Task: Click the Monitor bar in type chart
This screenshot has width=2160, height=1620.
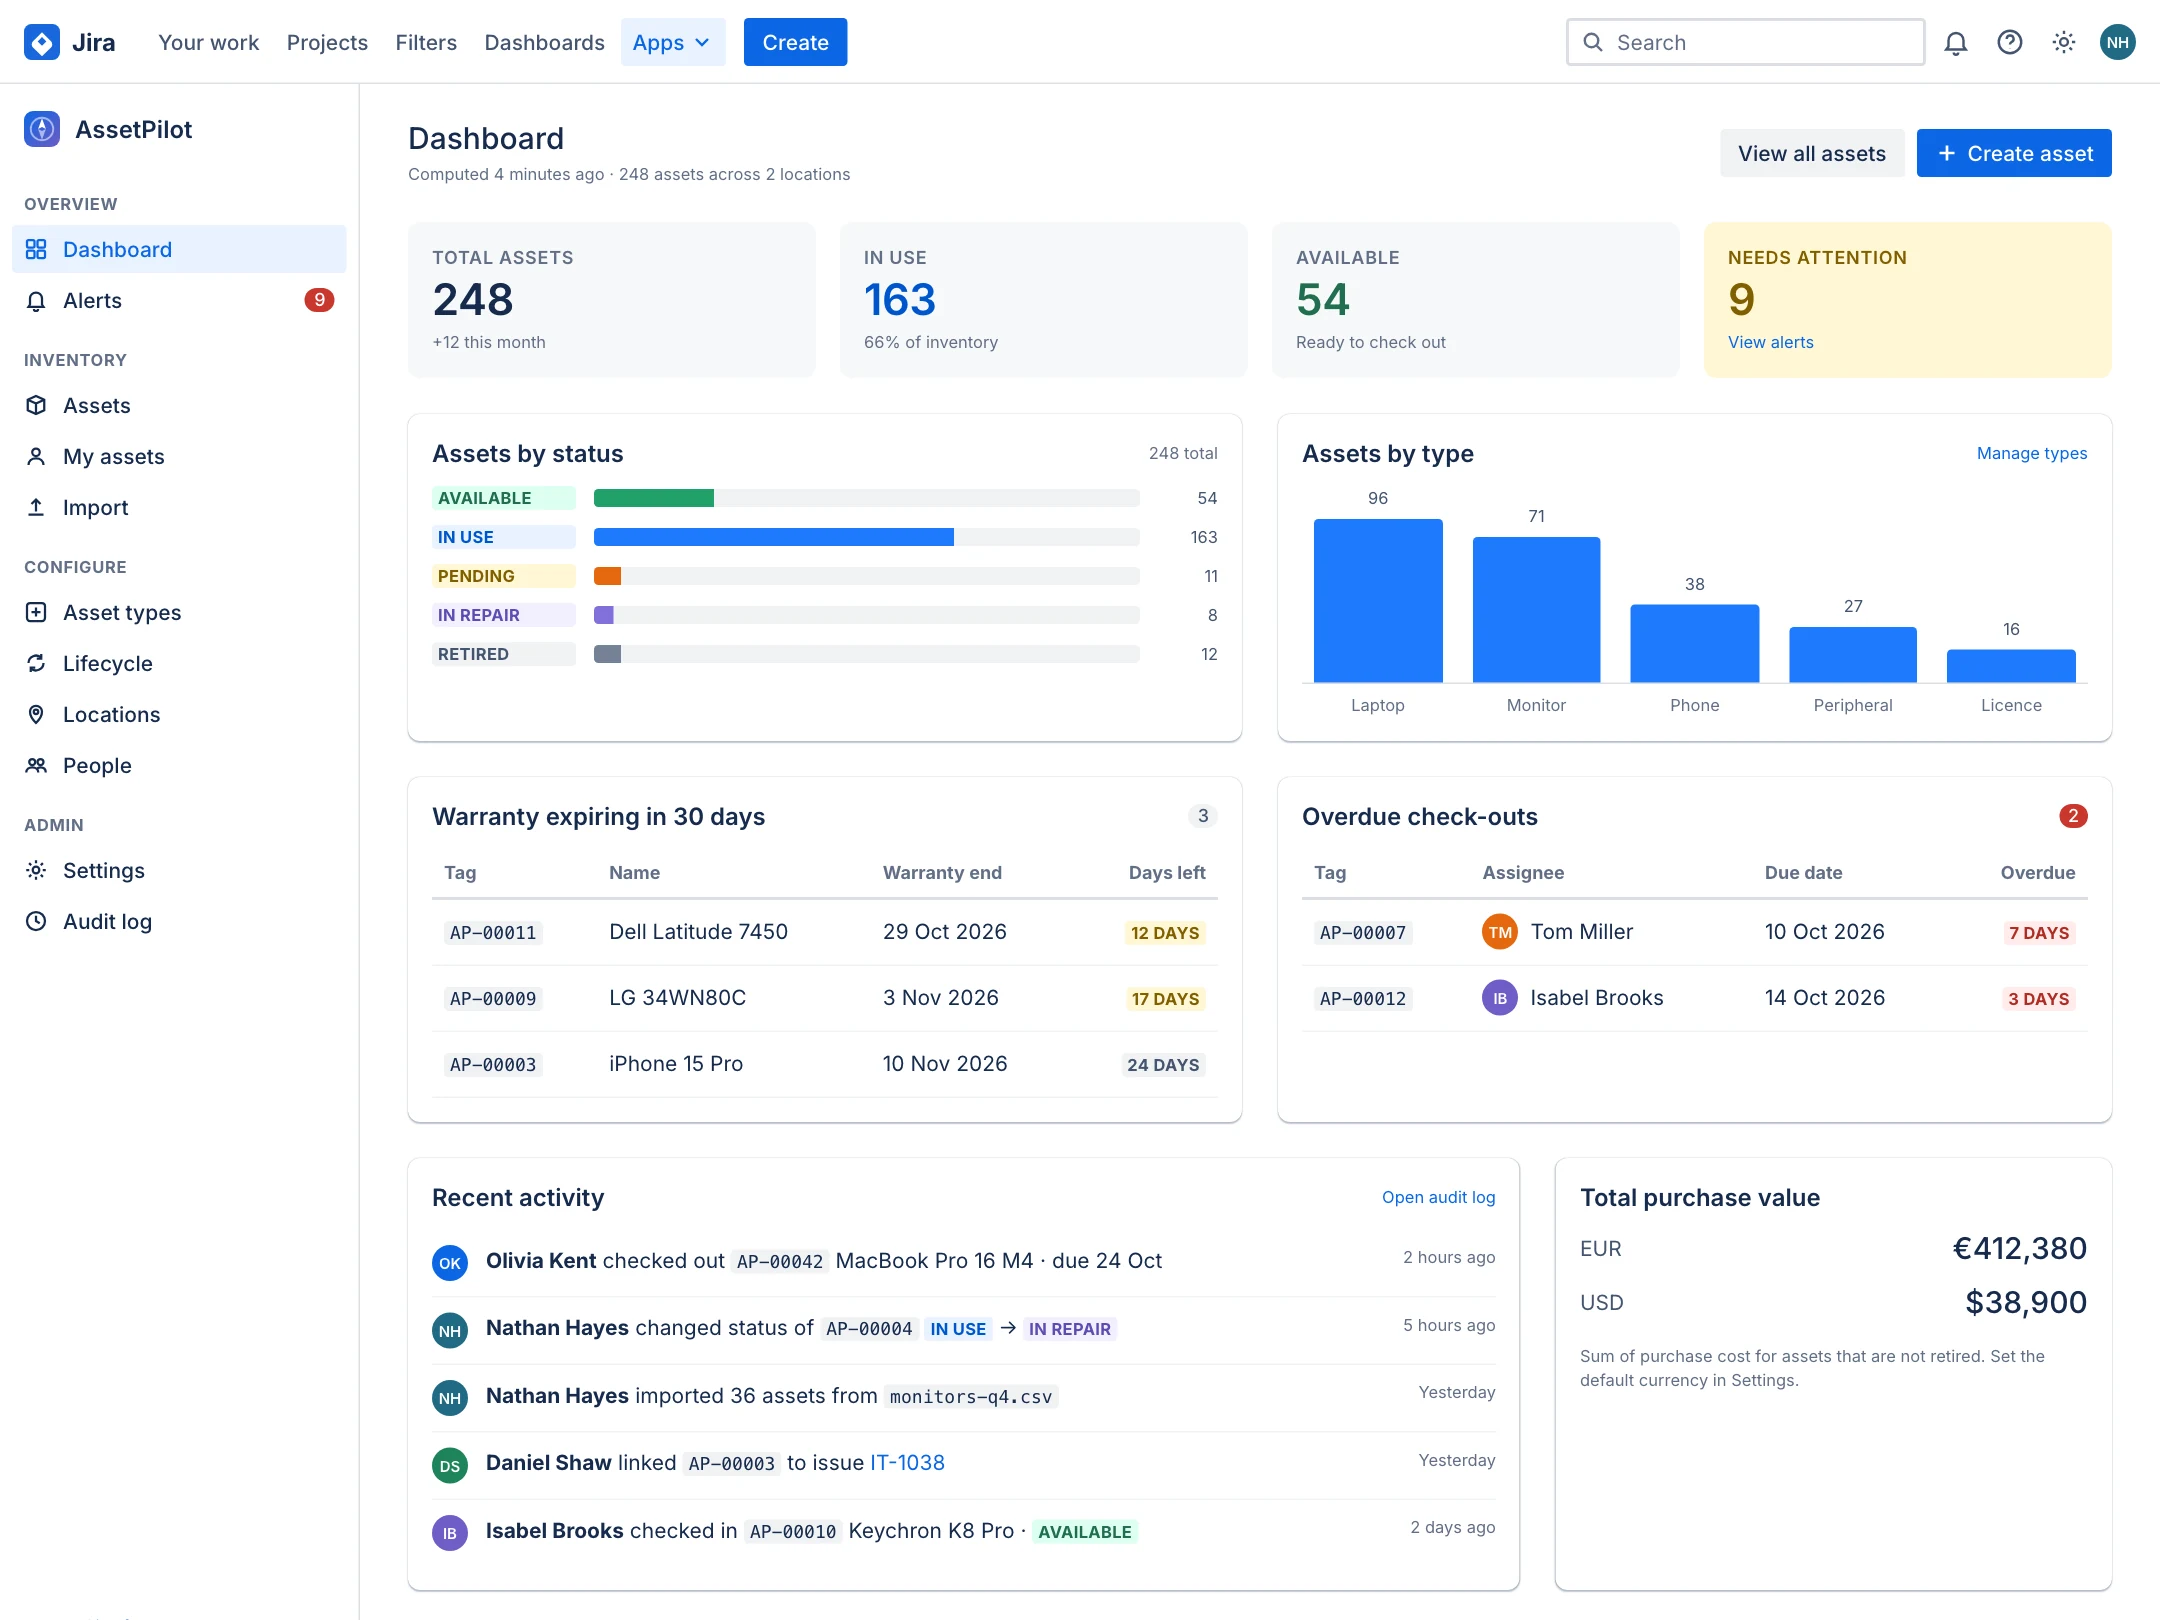Action: 1536,609
